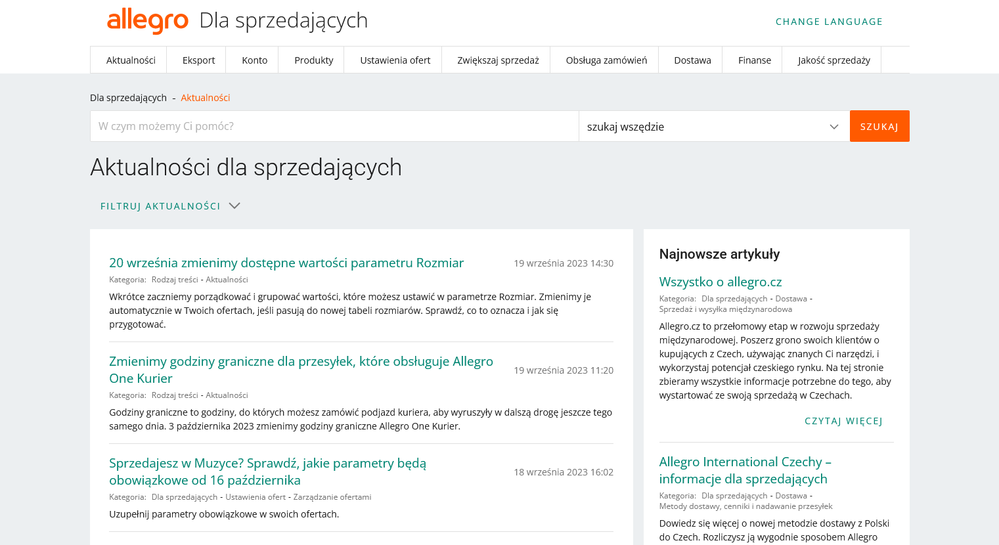The image size is (999, 545).
Task: Click the 'Aktualności dla sprzedających' page heading
Action: click(246, 167)
